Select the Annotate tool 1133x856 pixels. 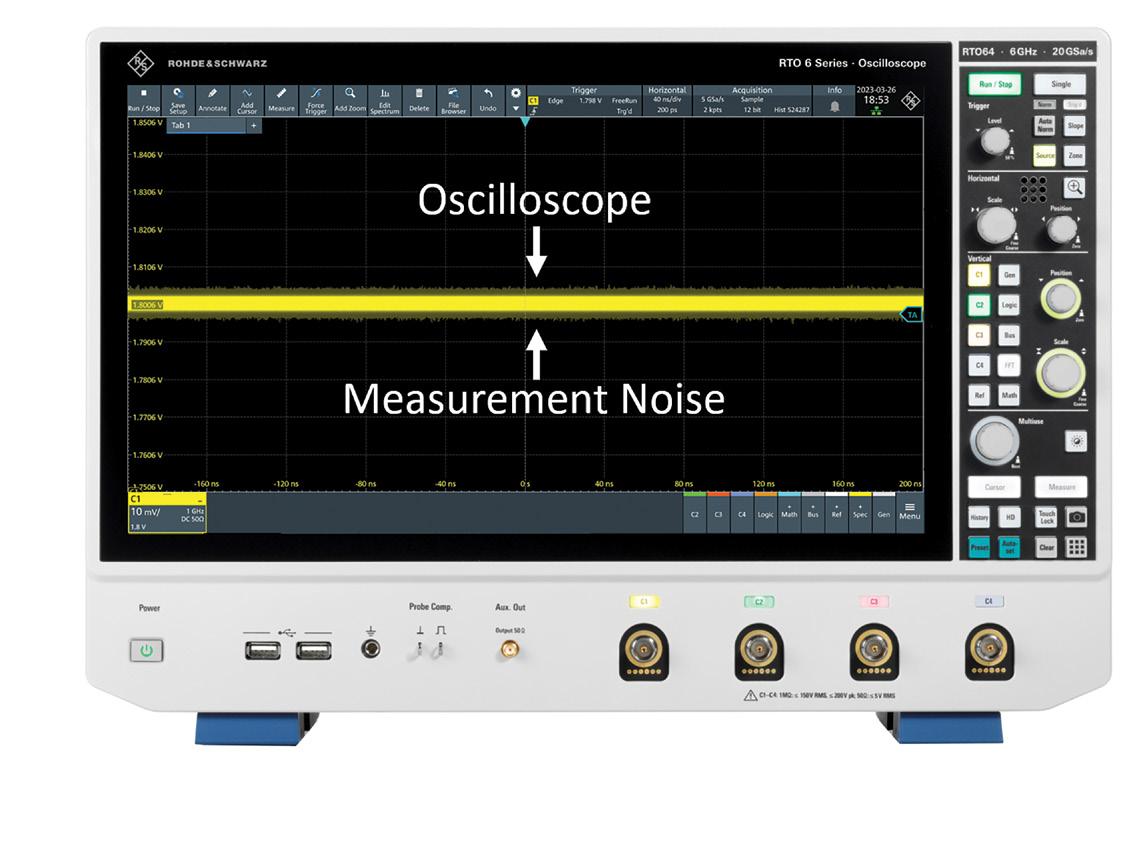click(x=212, y=100)
